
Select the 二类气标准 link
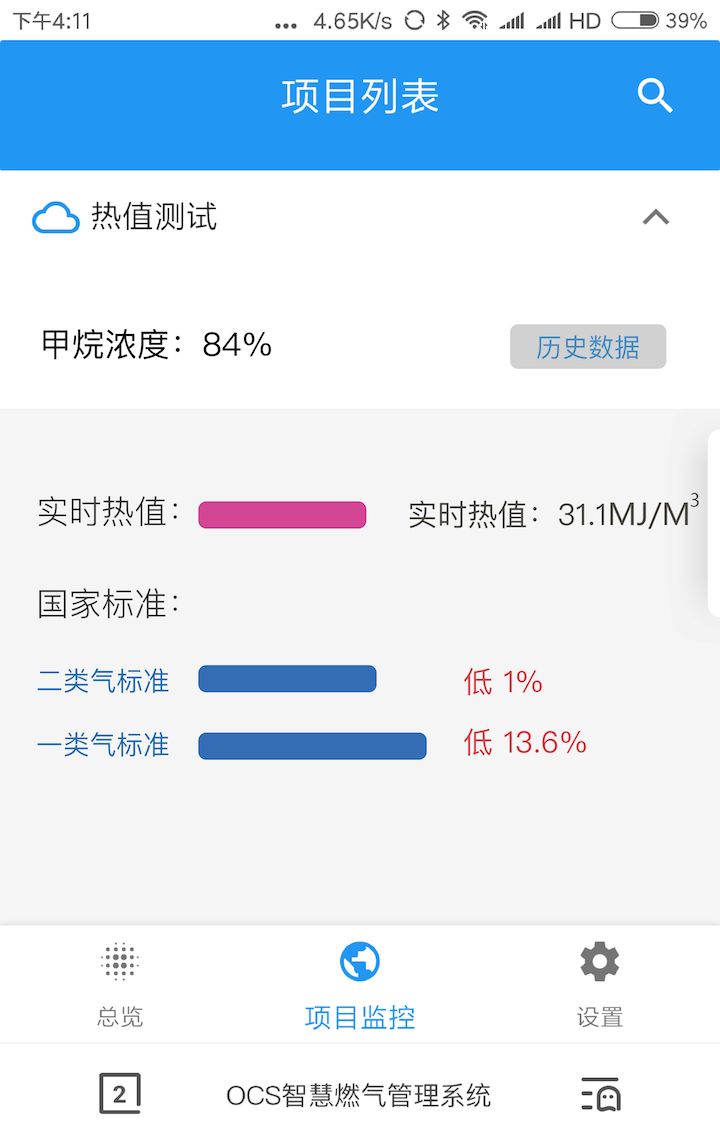tap(103, 682)
